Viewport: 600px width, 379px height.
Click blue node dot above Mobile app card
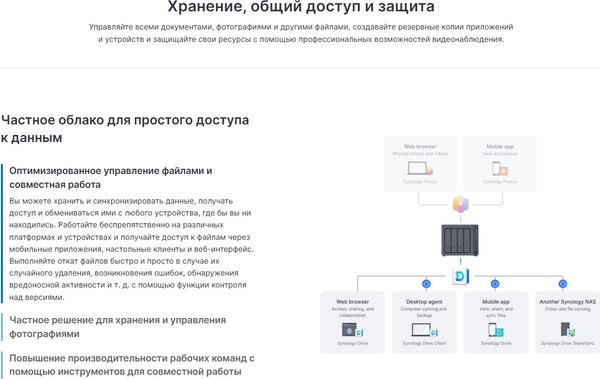coord(495,284)
